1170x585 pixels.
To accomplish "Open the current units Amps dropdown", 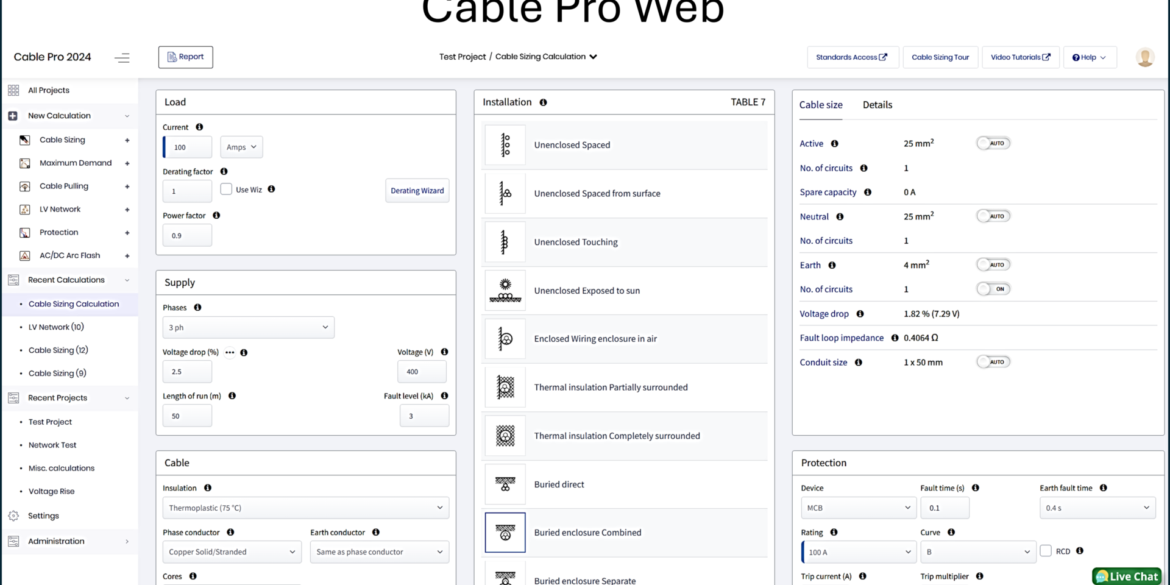I will 241,147.
